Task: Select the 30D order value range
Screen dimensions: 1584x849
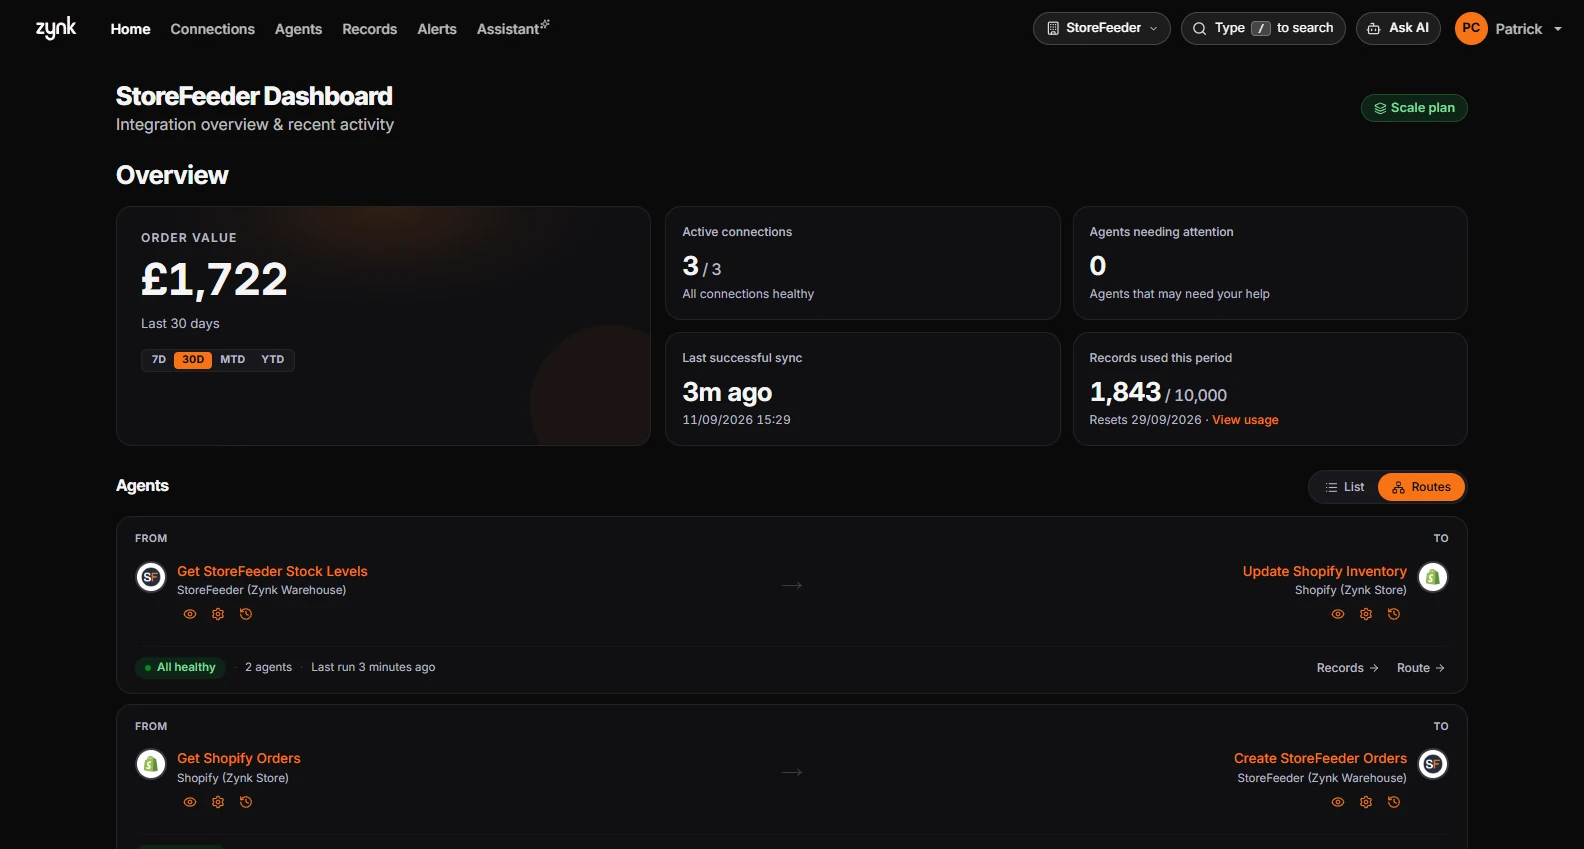Action: (x=193, y=360)
